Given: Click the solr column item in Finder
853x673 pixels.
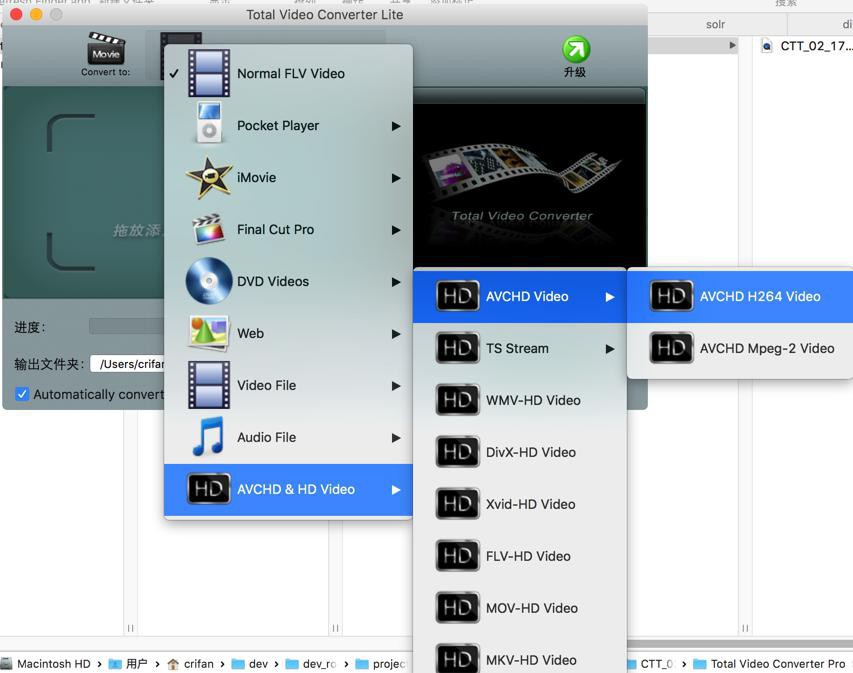Looking at the screenshot, I should tap(715, 24).
